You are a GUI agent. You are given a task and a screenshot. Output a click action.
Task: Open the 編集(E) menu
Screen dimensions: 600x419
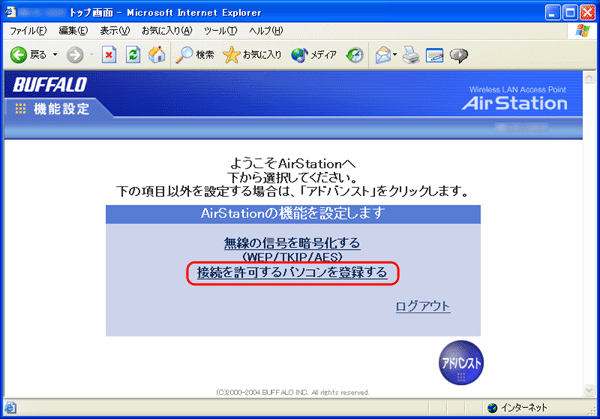pos(73,31)
